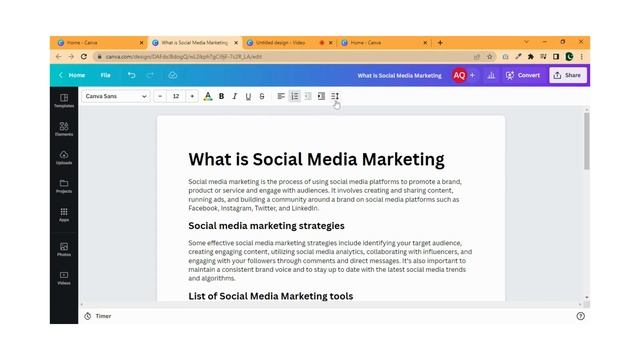The height and width of the screenshot is (360, 640).
Task: Reload the current page
Action: pyautogui.click(x=84, y=57)
